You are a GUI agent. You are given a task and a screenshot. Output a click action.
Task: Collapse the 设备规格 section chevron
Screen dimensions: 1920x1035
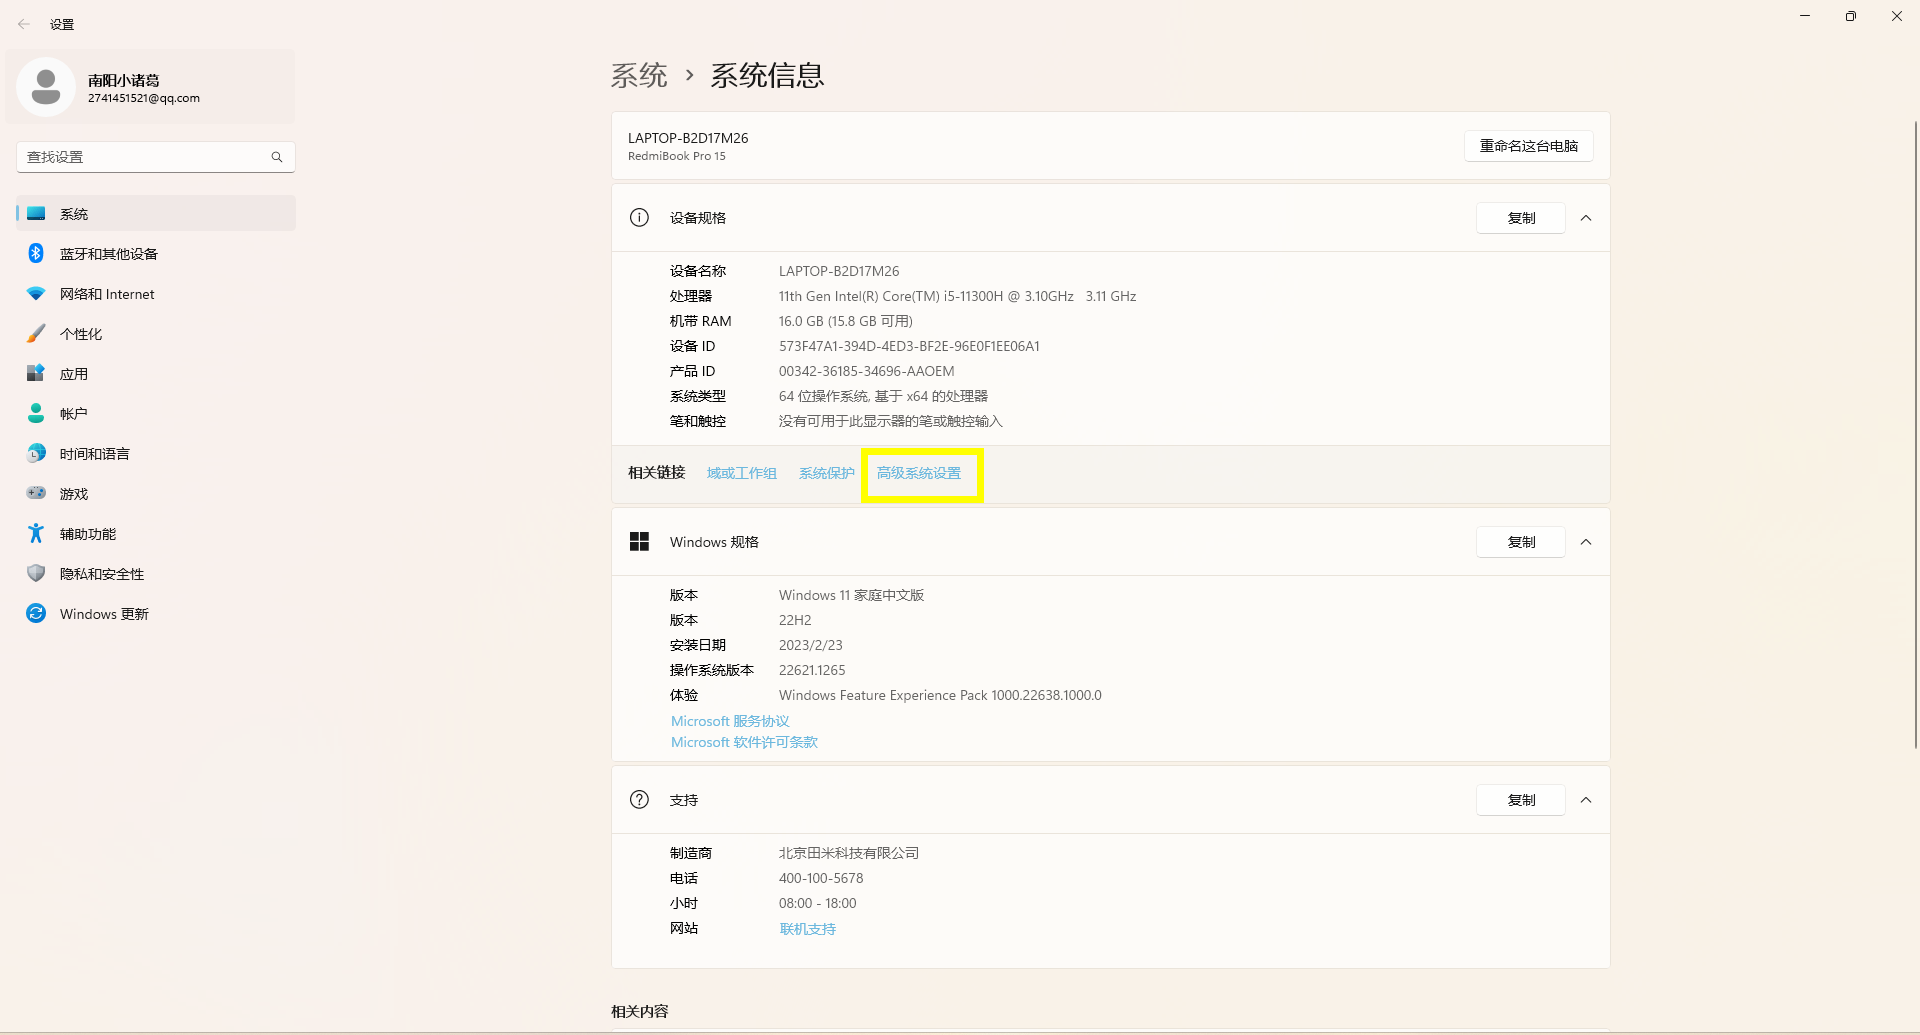[x=1586, y=218]
